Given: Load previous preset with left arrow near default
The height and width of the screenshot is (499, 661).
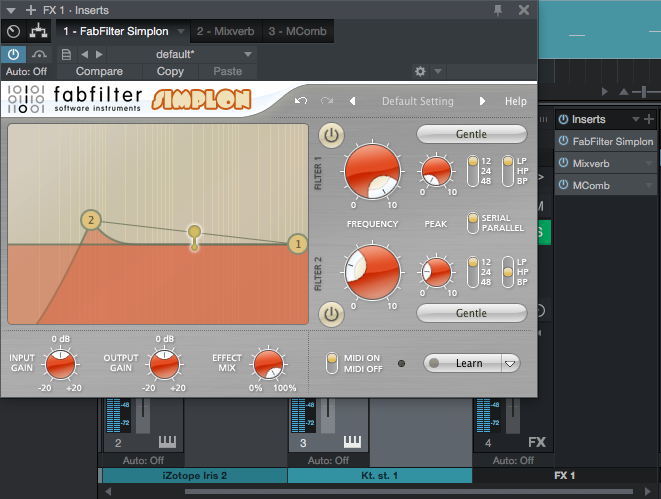Looking at the screenshot, I should click(85, 54).
